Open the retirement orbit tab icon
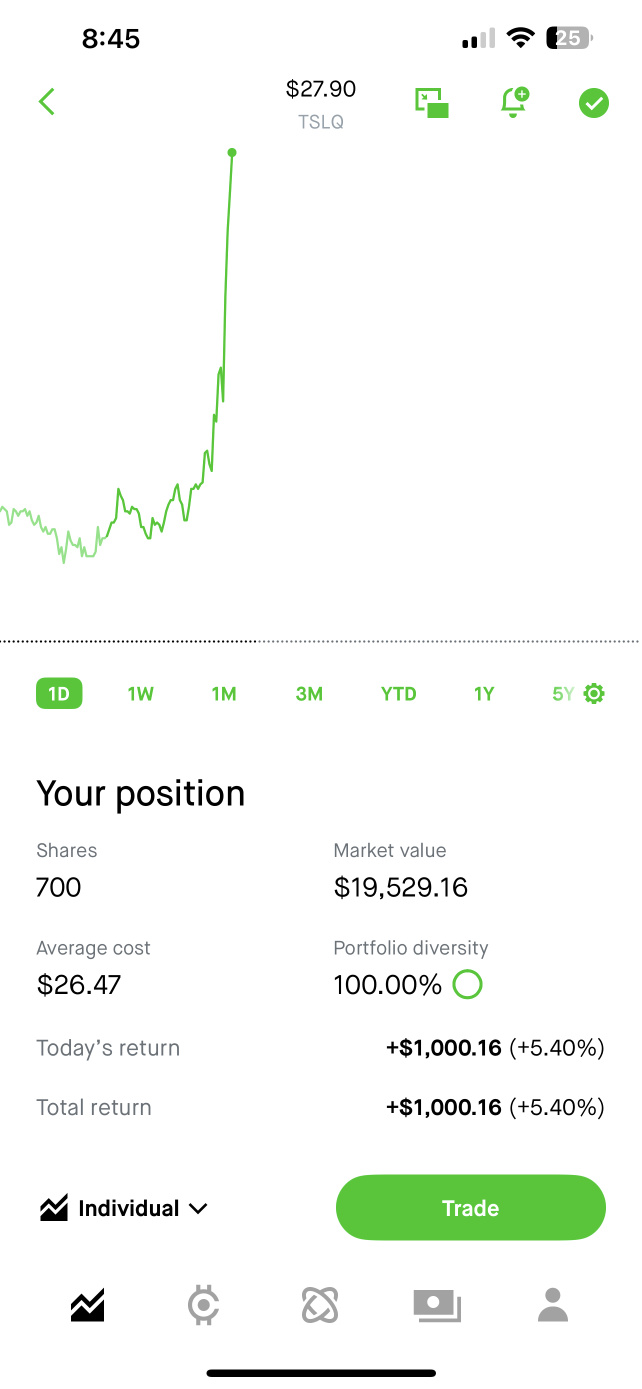 [x=321, y=1305]
